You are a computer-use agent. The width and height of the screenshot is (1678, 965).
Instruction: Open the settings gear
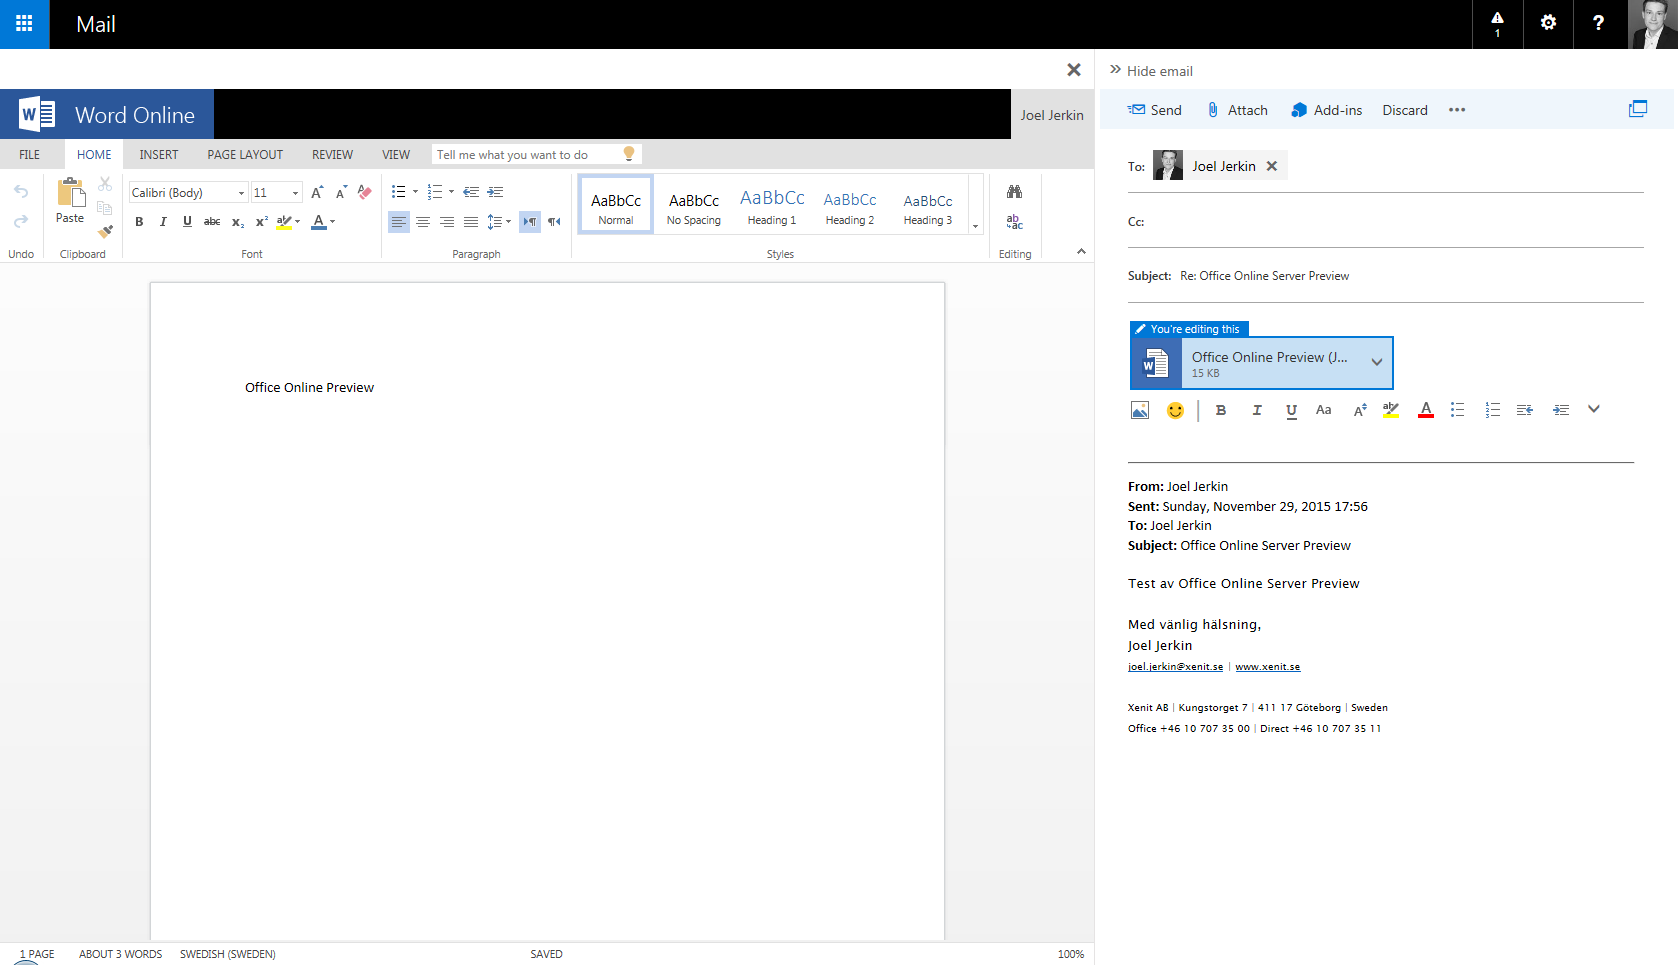(x=1548, y=24)
